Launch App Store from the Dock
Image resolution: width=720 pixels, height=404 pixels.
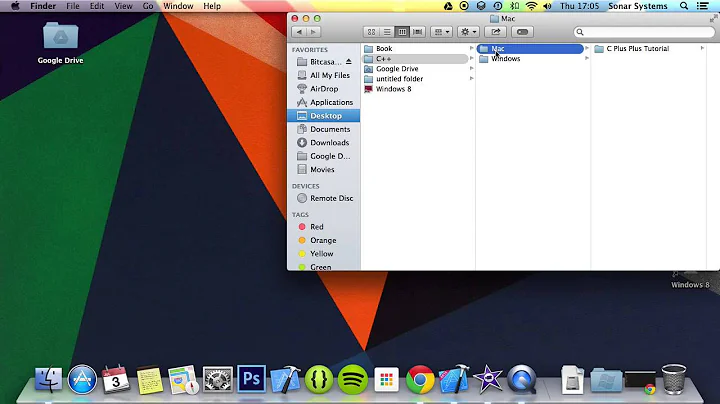[x=82, y=379]
